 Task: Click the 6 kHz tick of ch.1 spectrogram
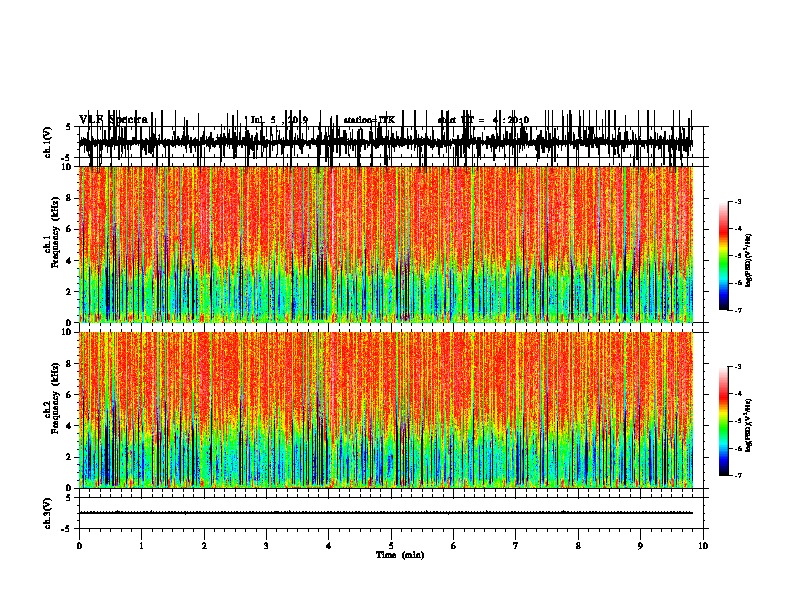(69, 229)
